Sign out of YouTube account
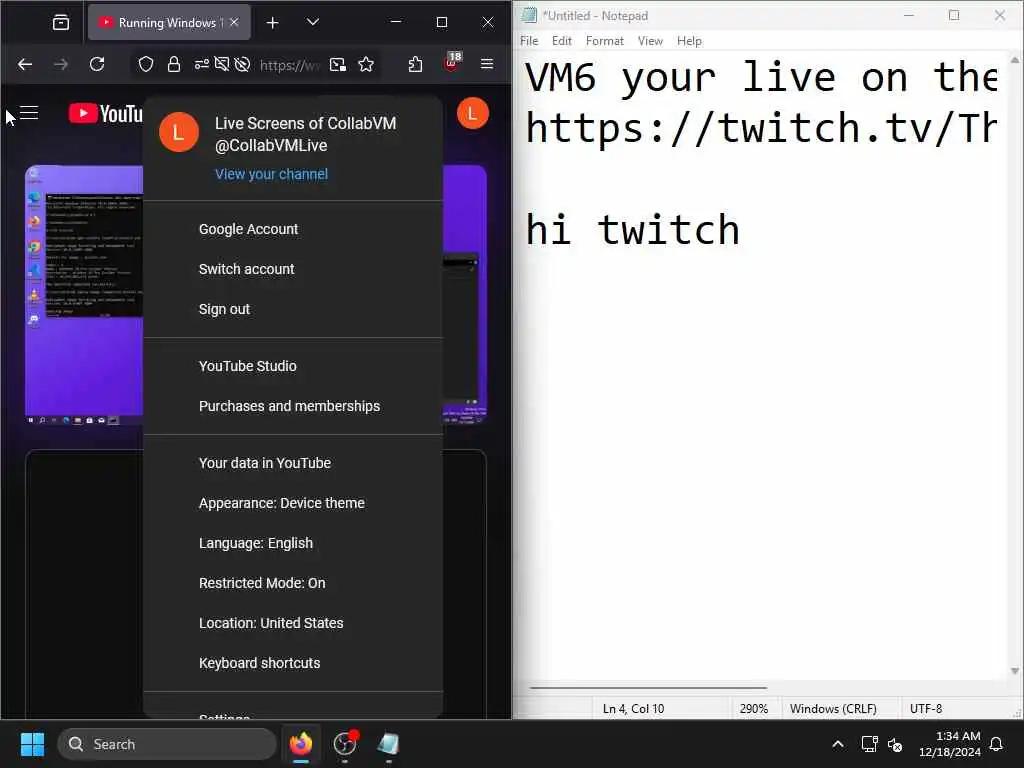Screen dimensions: 1024x768 tap(293, 309)
